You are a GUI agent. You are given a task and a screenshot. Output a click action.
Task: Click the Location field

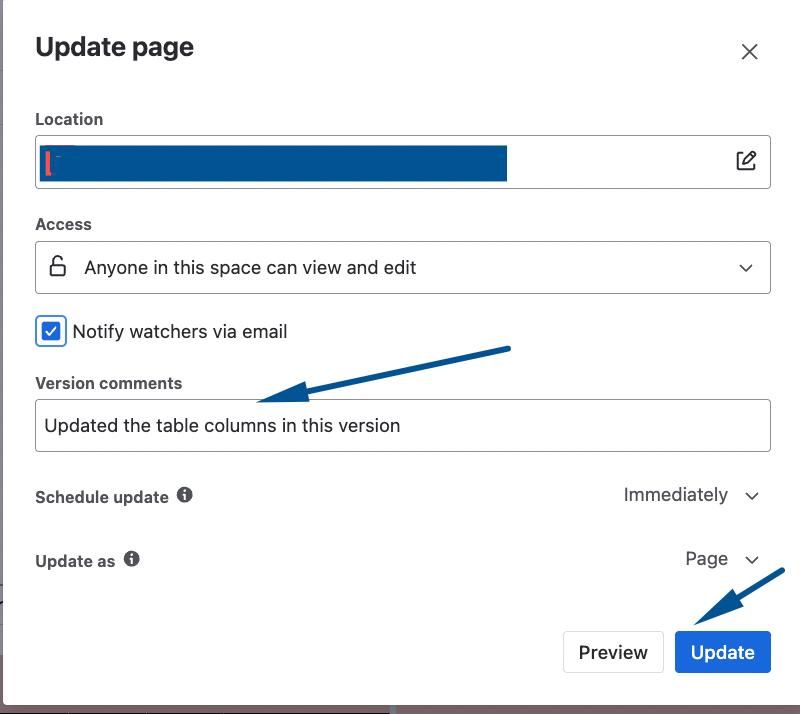(403, 162)
